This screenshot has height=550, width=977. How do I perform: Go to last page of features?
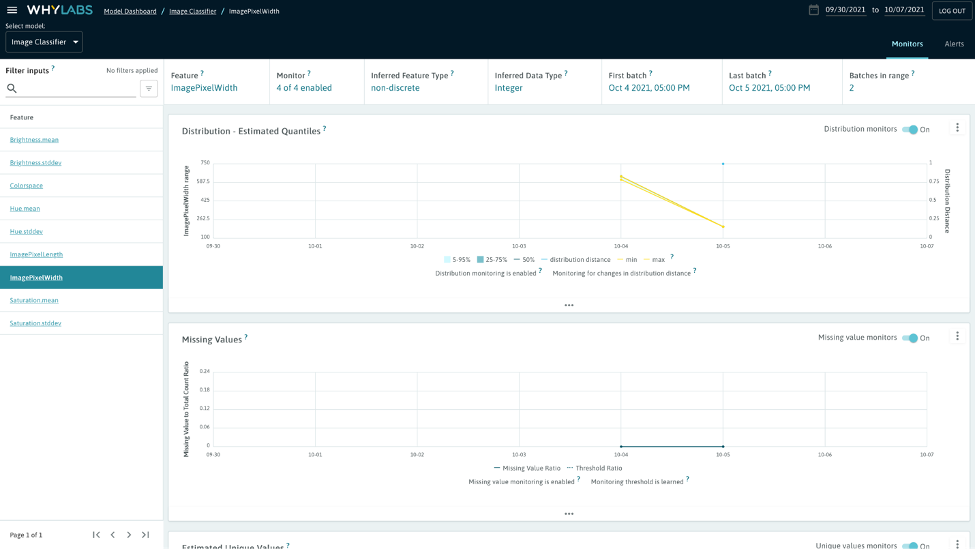click(x=145, y=535)
